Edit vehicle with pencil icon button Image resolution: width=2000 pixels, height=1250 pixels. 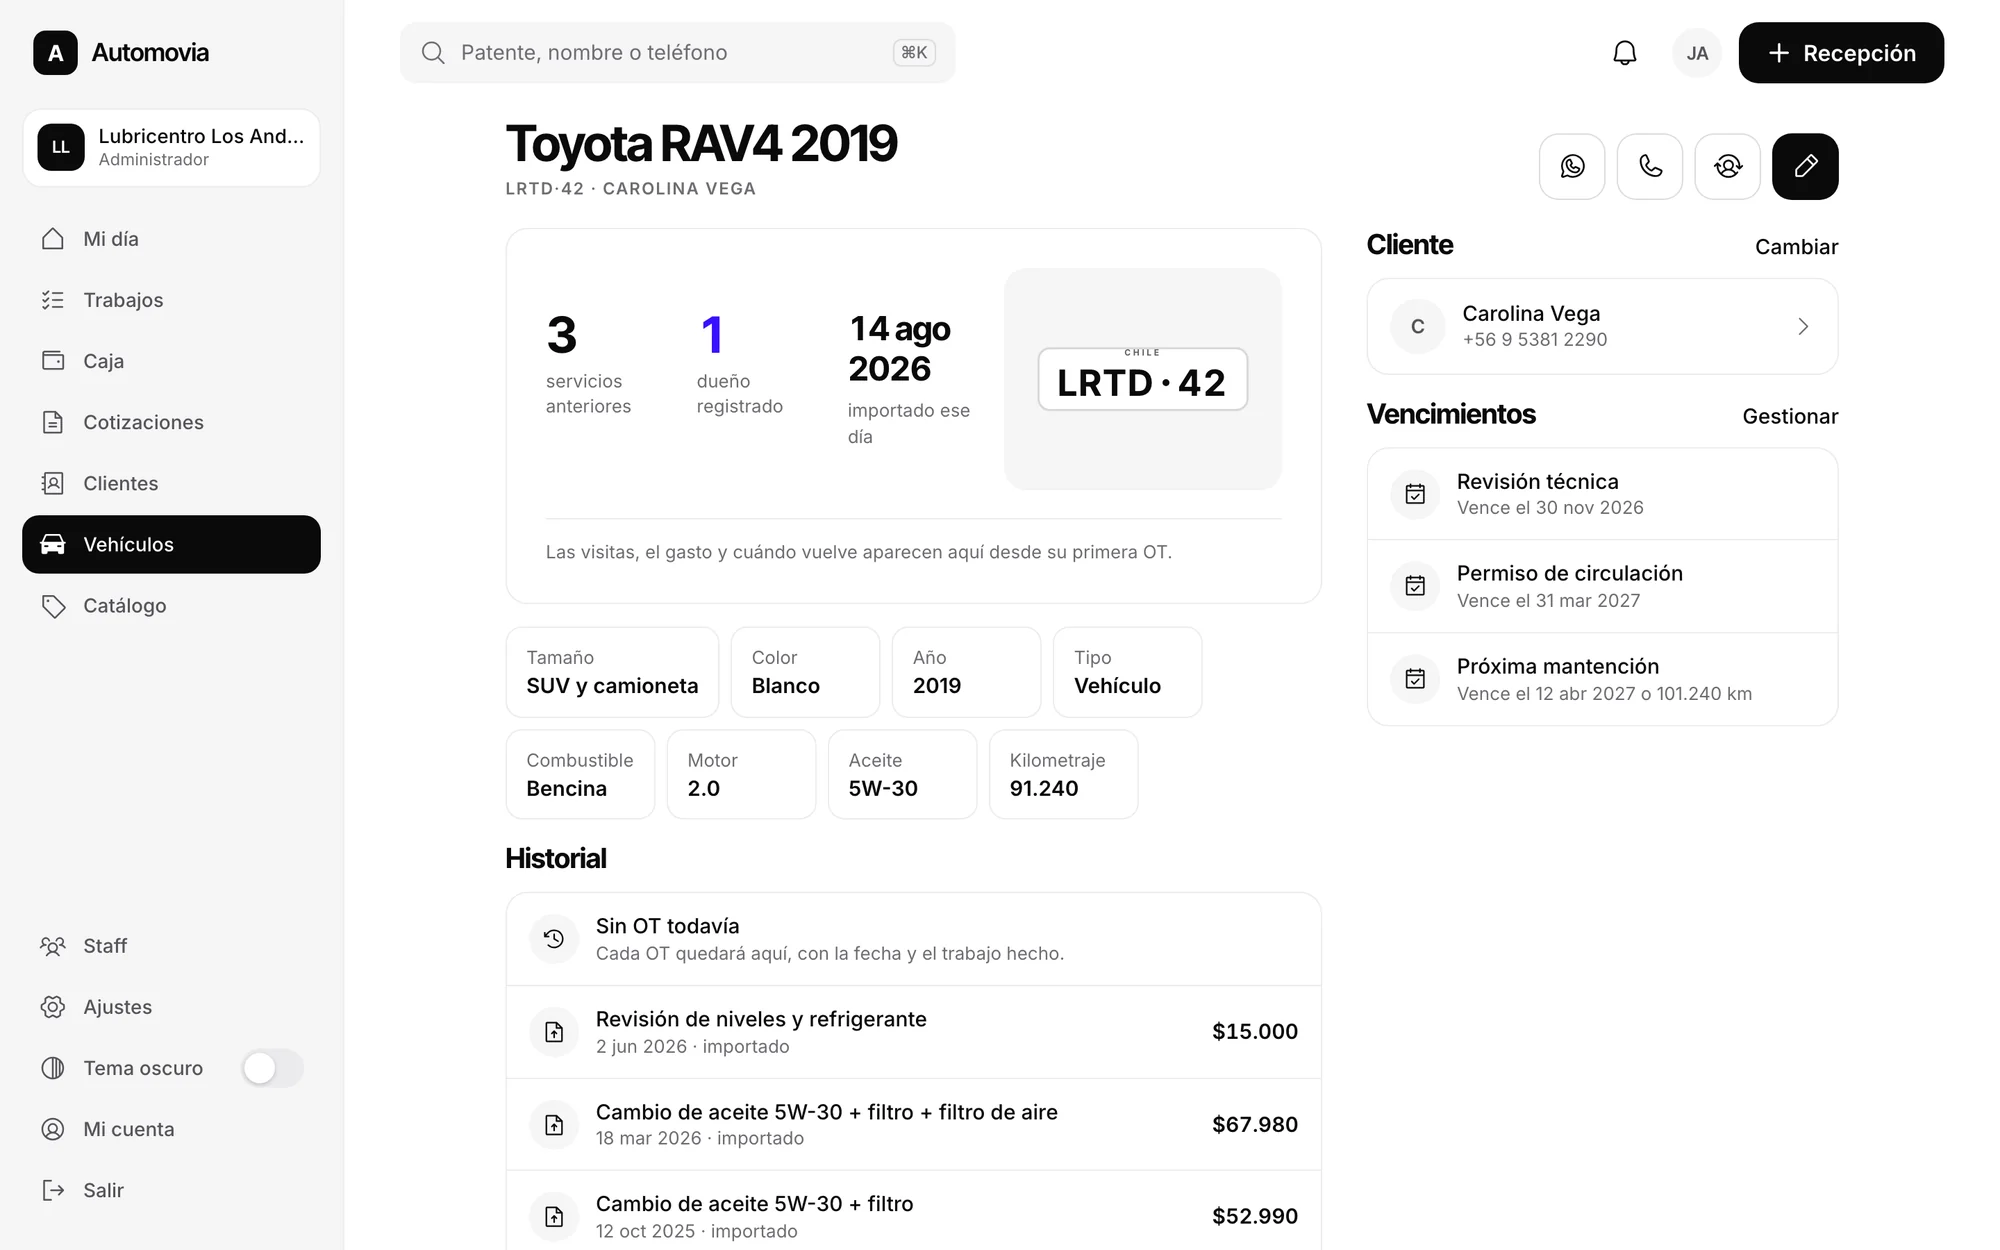(1805, 166)
